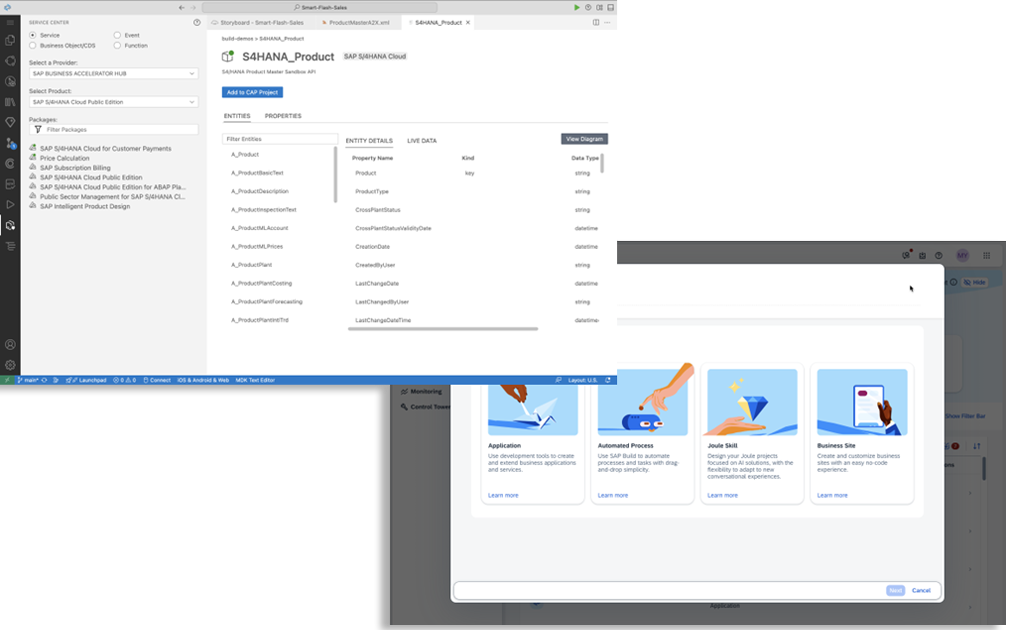Viewport: 1014px width, 630px height.
Task: Click the Run and Debug play icon in sidebar
Action: tap(10, 204)
